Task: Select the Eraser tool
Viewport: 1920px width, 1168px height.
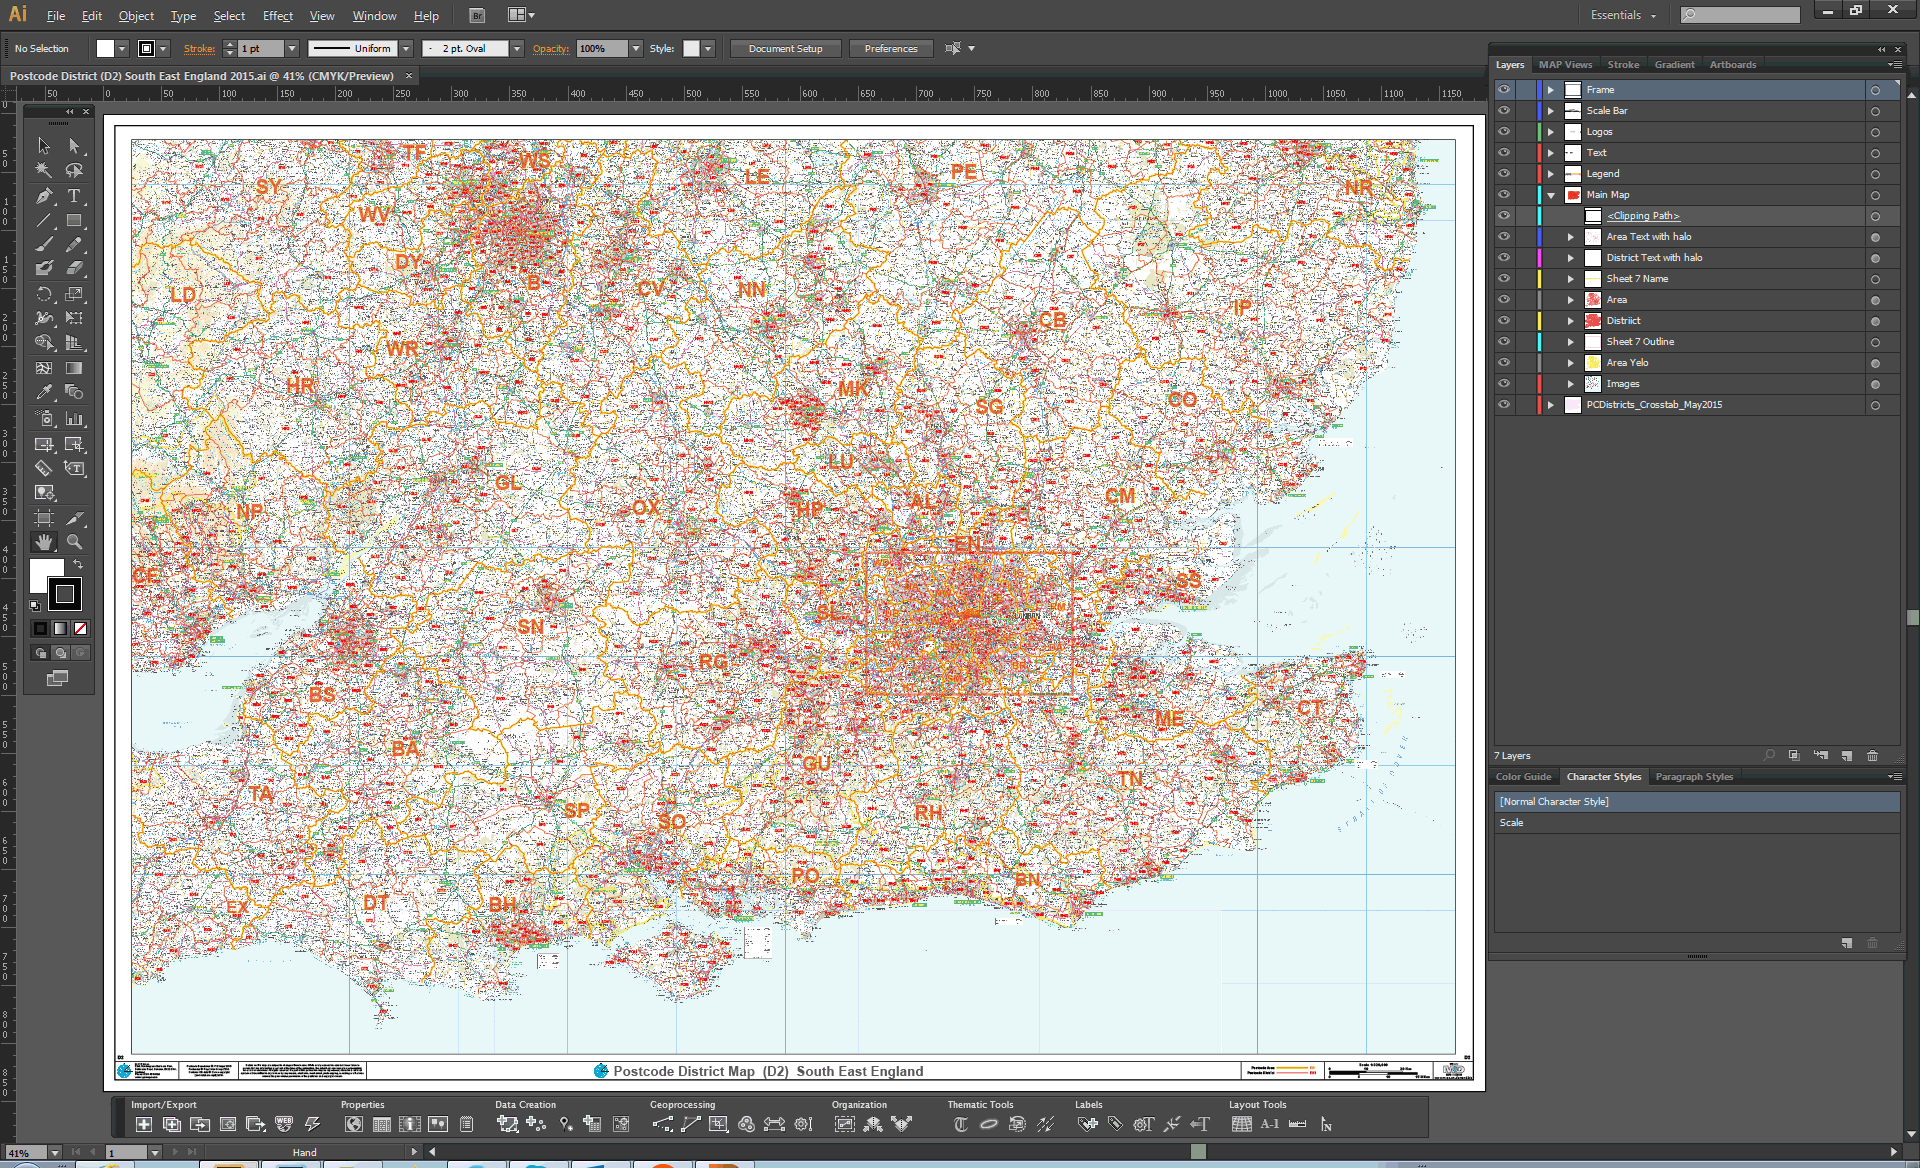Action: [74, 269]
